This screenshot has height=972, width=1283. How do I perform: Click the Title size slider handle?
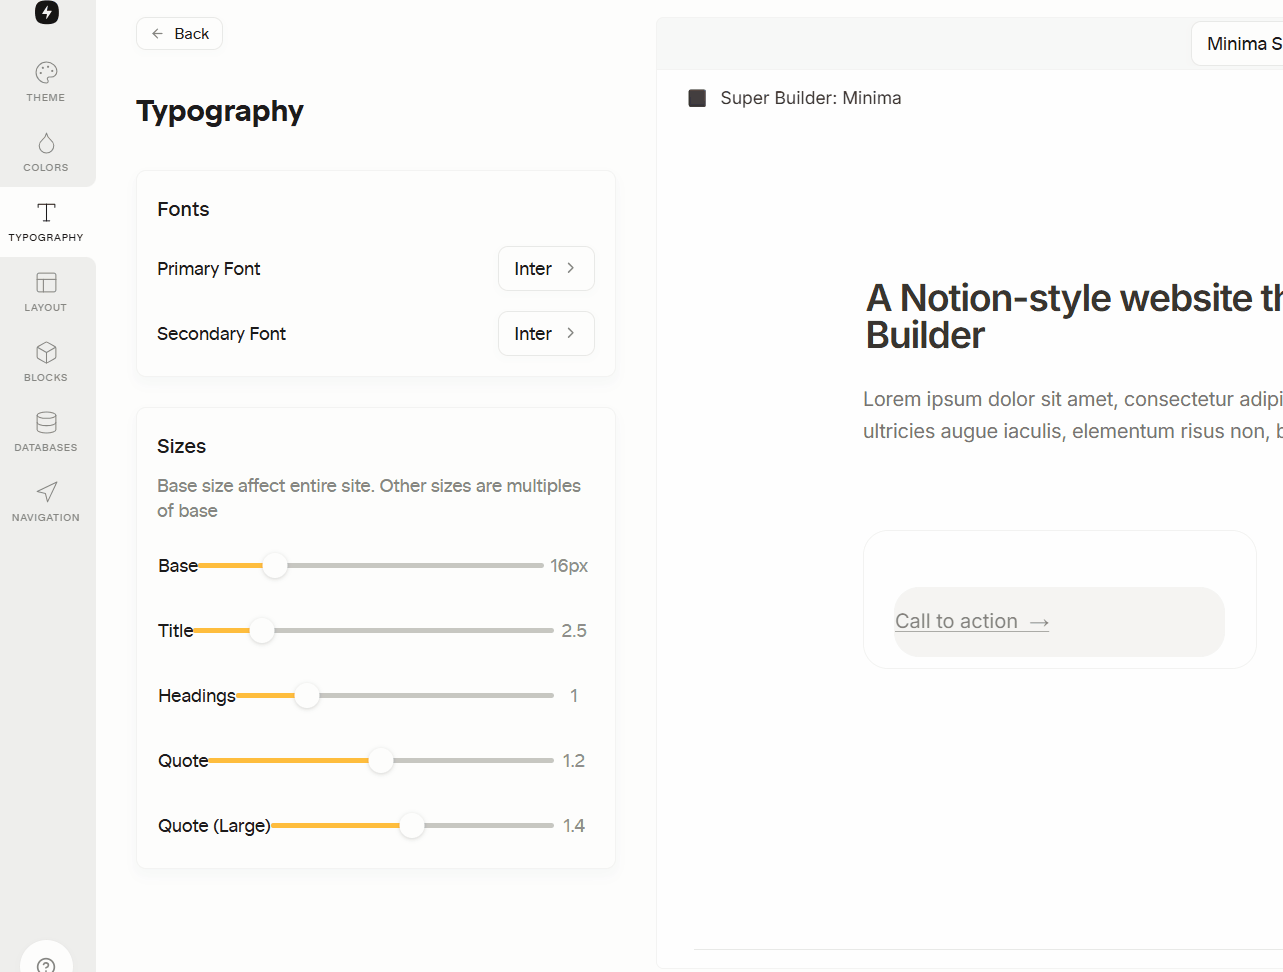(x=262, y=631)
